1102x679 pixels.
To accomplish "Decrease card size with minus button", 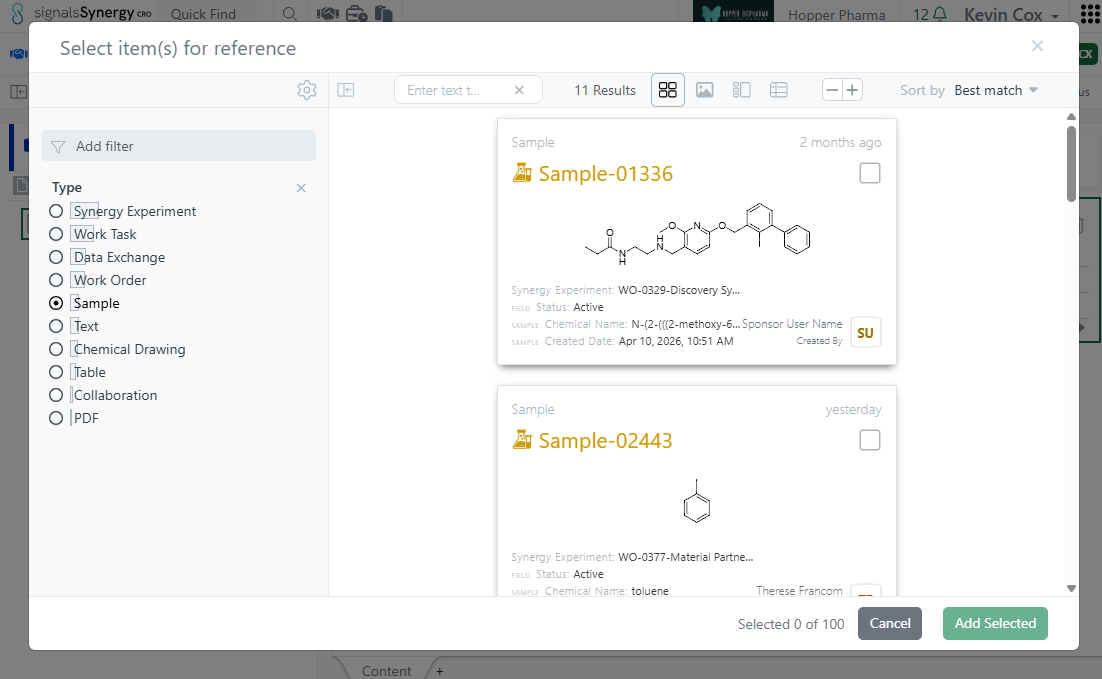I will pos(832,90).
